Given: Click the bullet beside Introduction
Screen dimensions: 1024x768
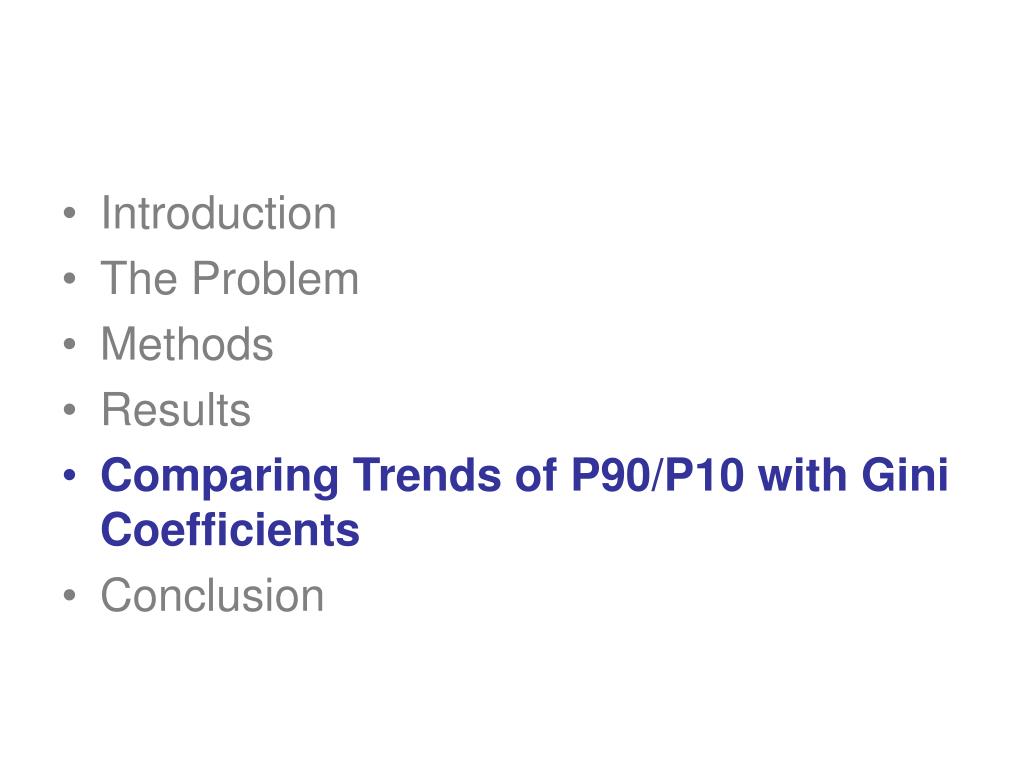Looking at the screenshot, I should 70,214.
